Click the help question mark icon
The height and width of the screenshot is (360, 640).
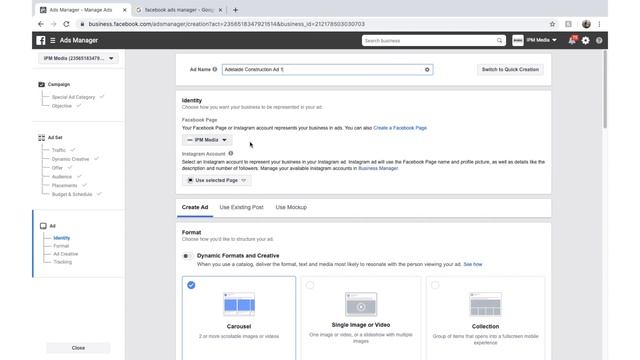point(599,40)
